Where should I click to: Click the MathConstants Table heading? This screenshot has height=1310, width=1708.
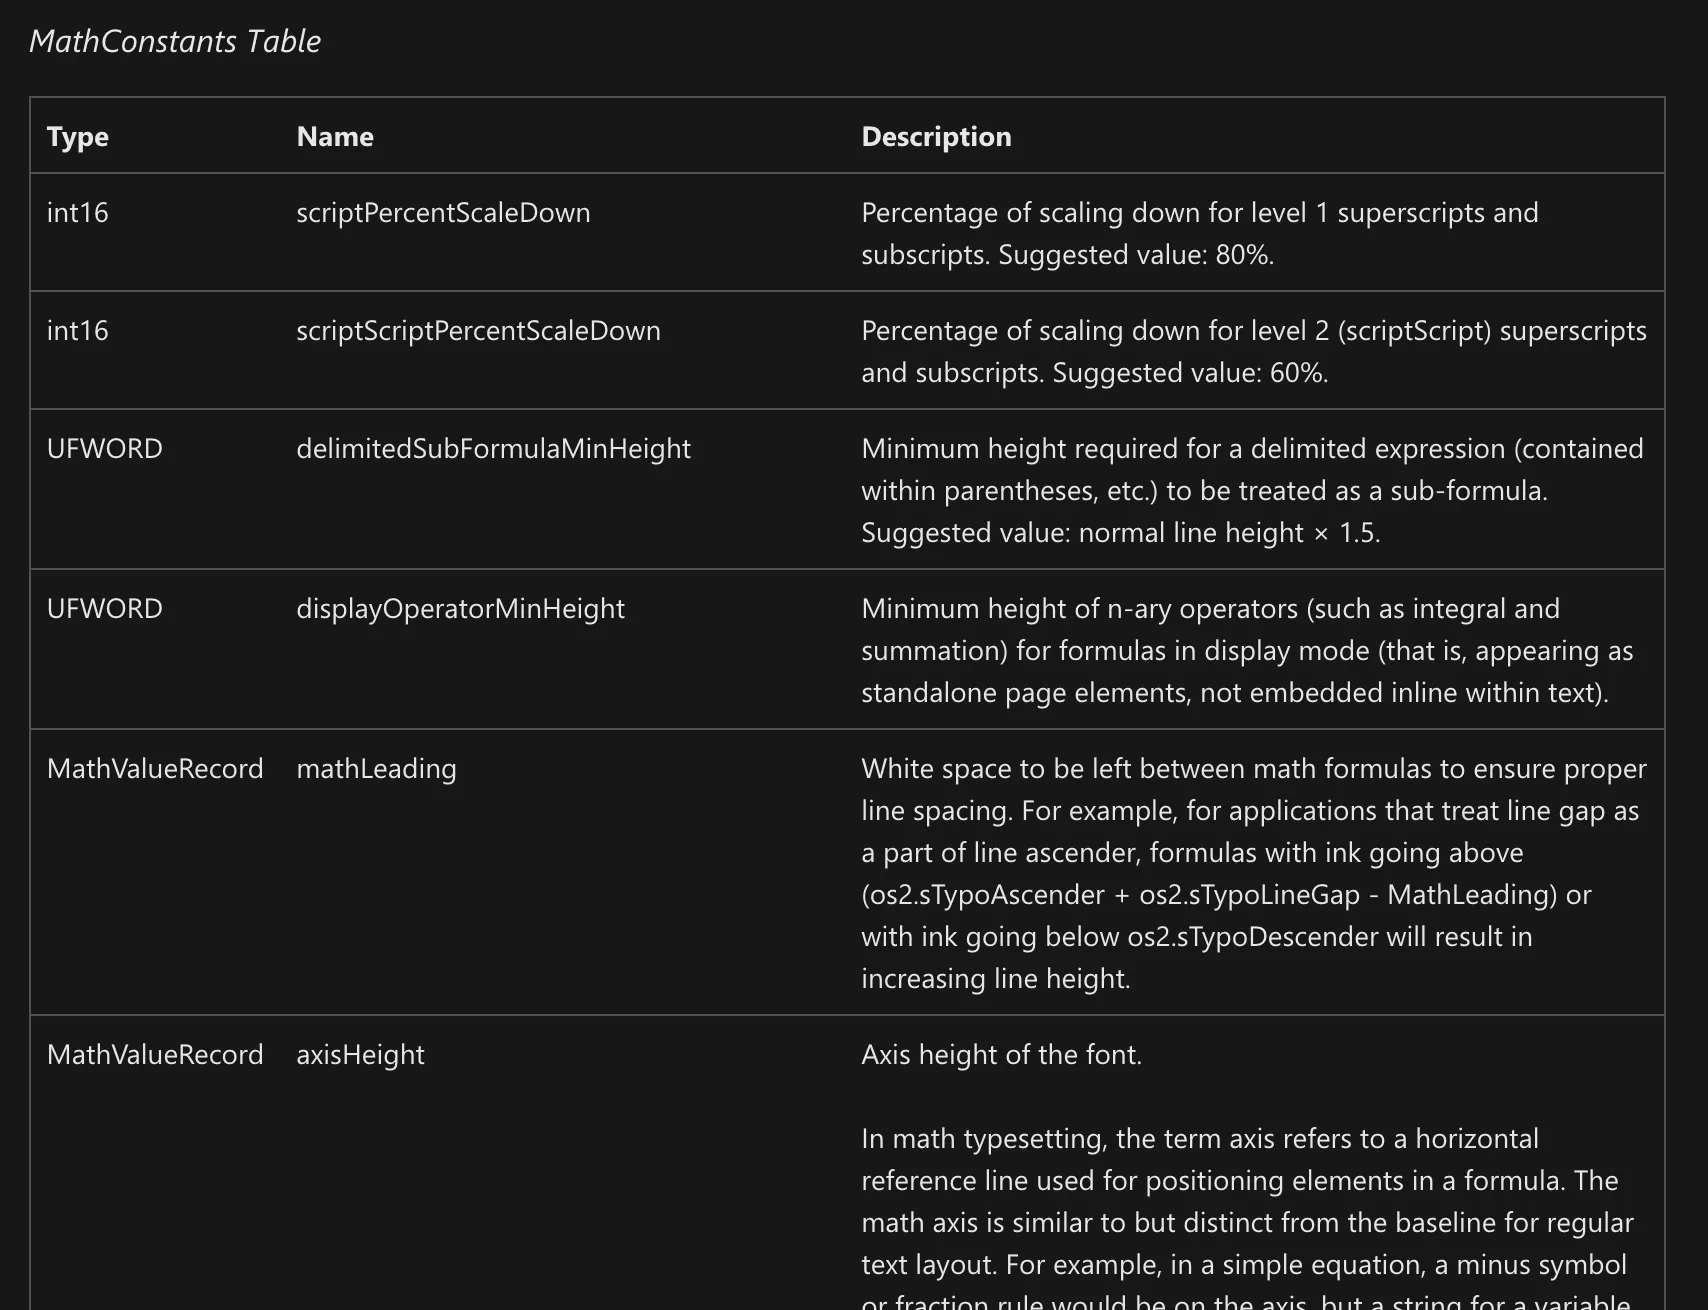point(175,41)
